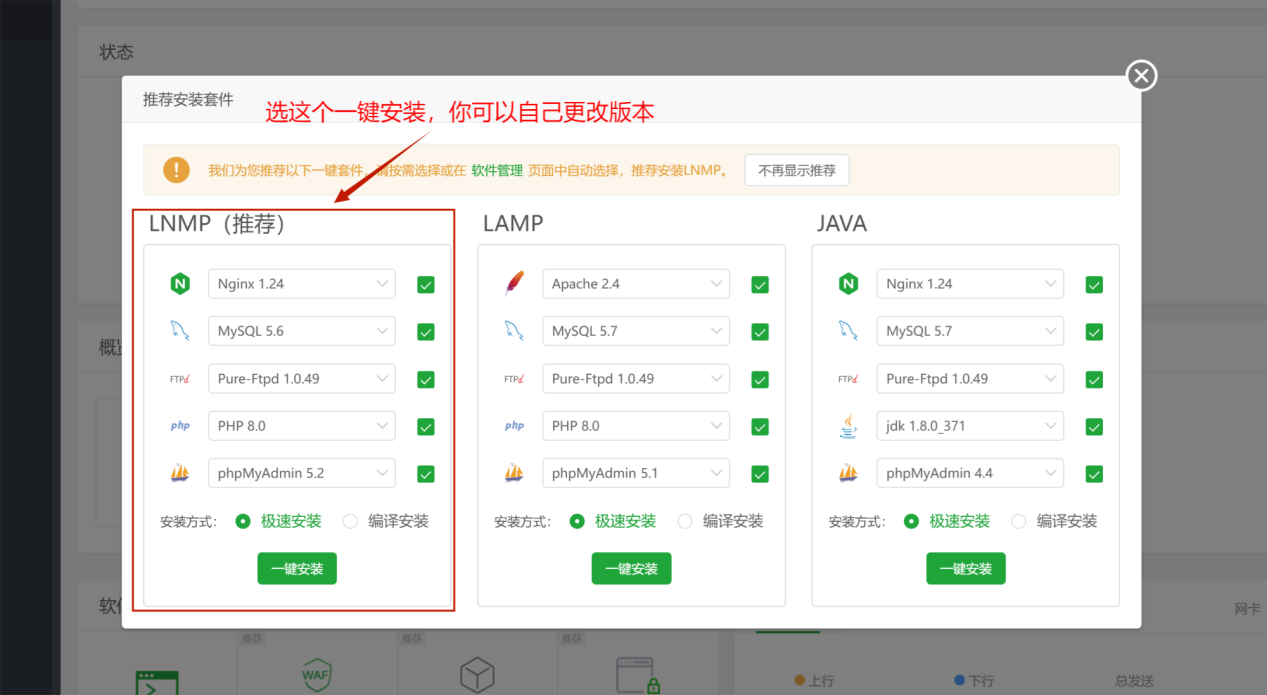Image resolution: width=1267 pixels, height=695 pixels.
Task: Click 一键安装 button under LAMP
Action: [x=631, y=569]
